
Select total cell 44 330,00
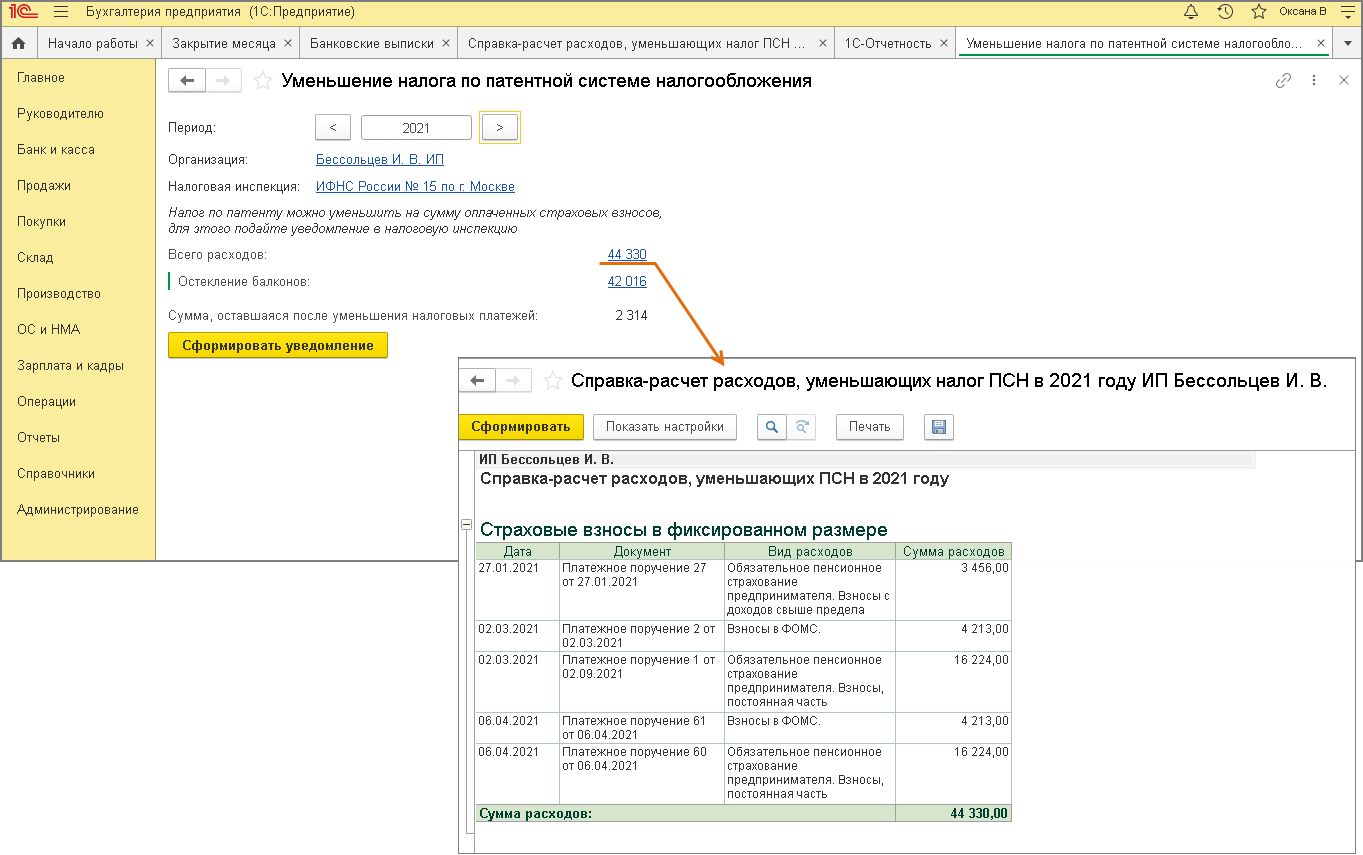pyautogui.click(x=953, y=813)
